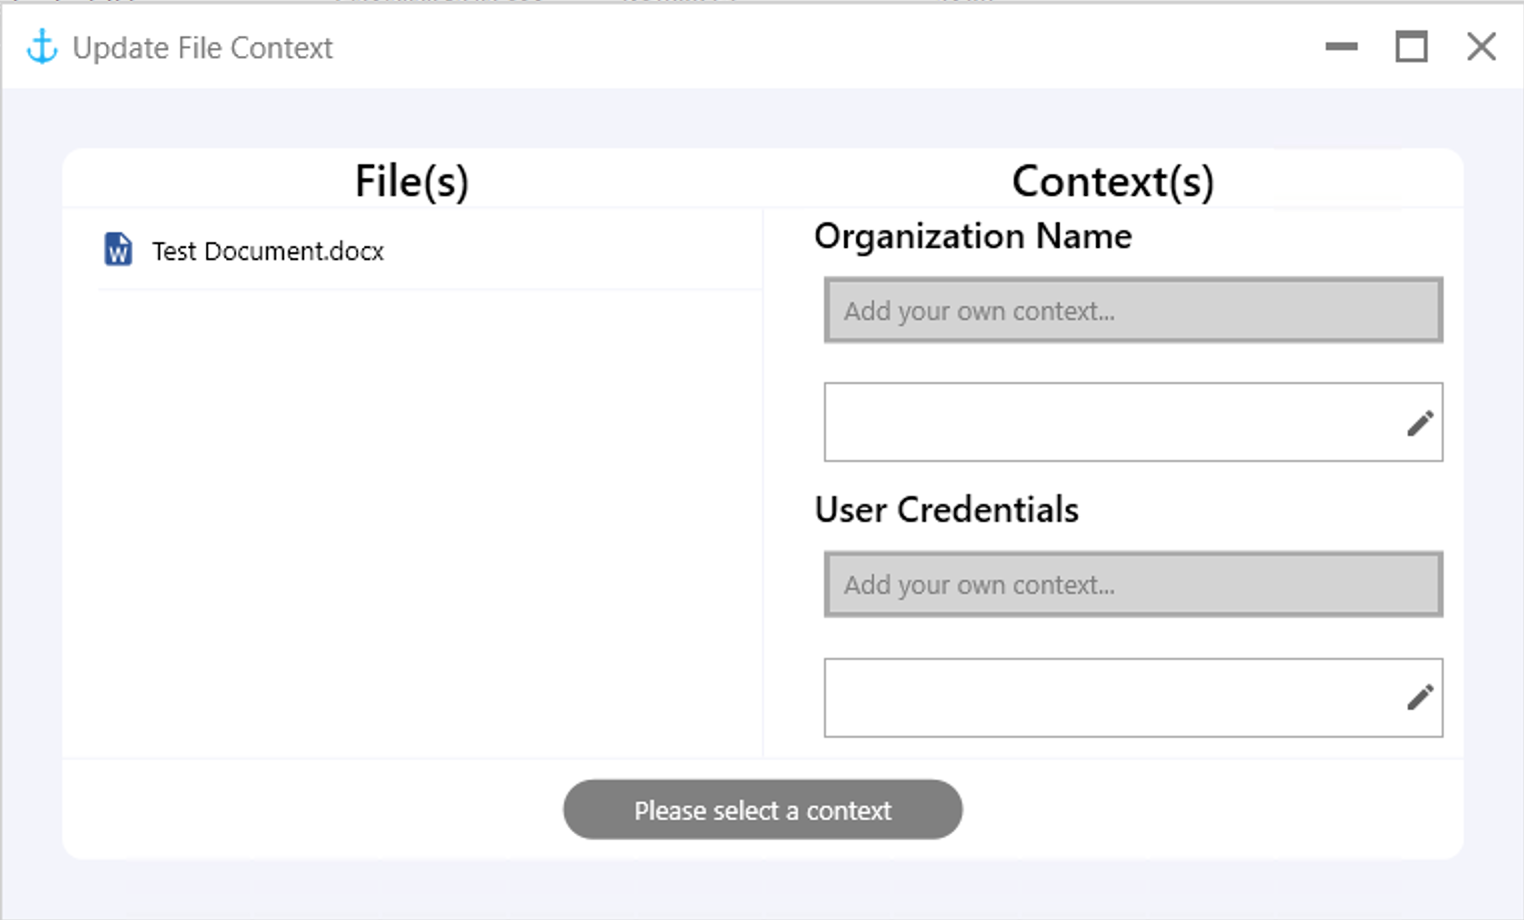This screenshot has height=920, width=1524.
Task: Click the 'Update File Context' window title text
Action: coord(202,48)
